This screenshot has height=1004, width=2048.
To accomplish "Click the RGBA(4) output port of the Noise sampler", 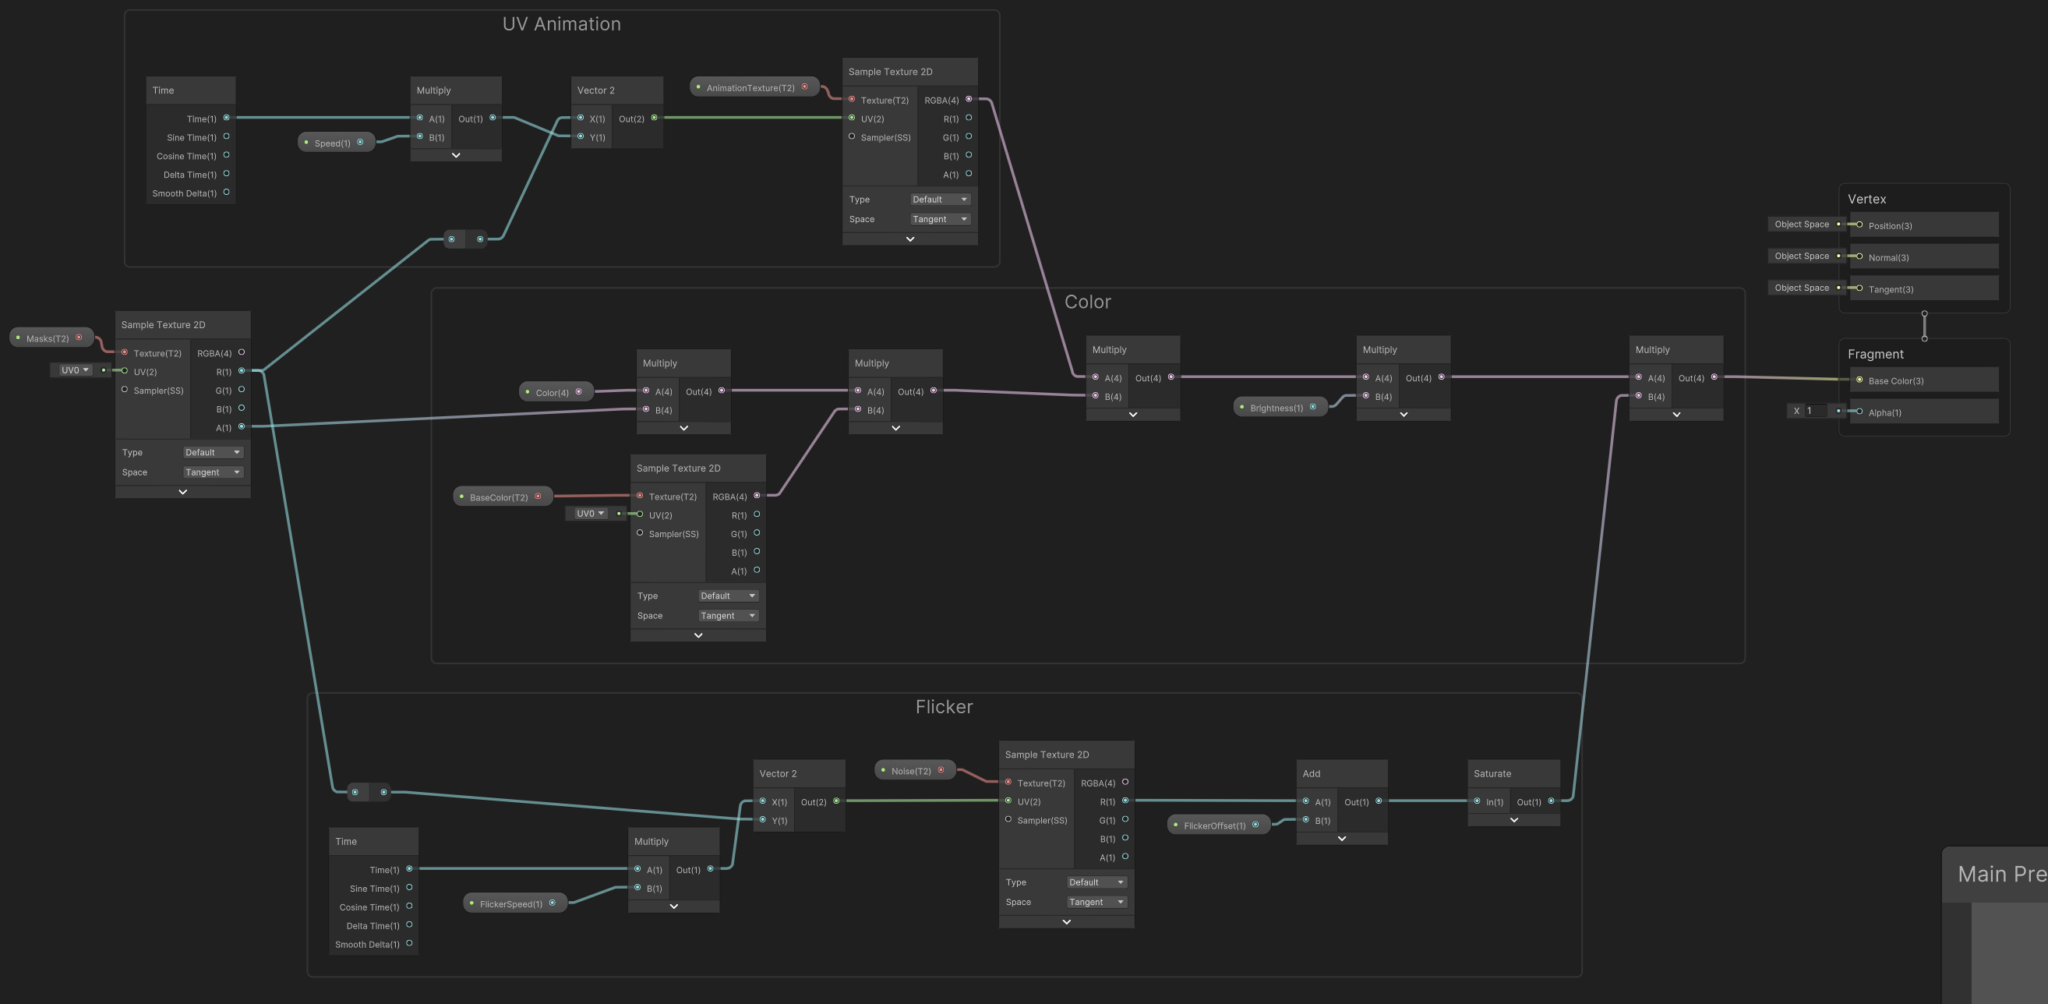I will pos(1125,782).
